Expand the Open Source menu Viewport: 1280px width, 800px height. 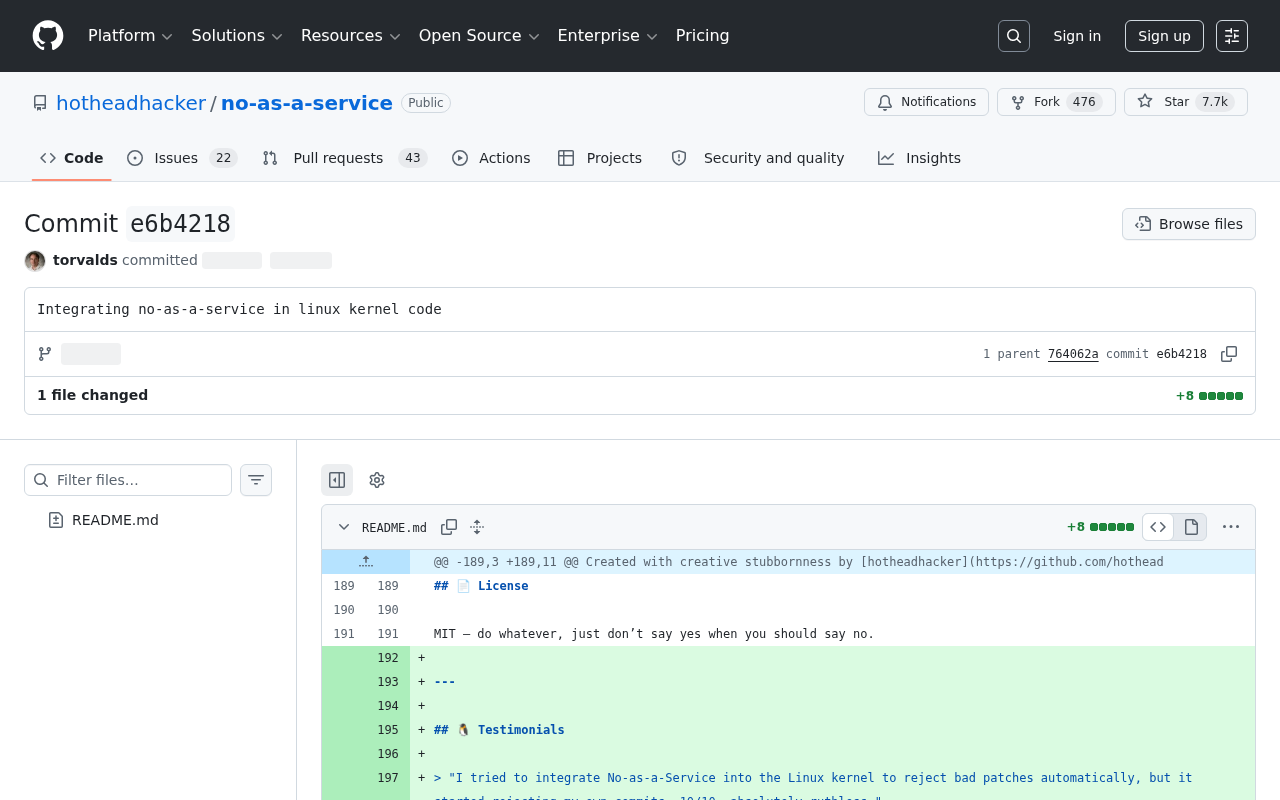point(479,36)
